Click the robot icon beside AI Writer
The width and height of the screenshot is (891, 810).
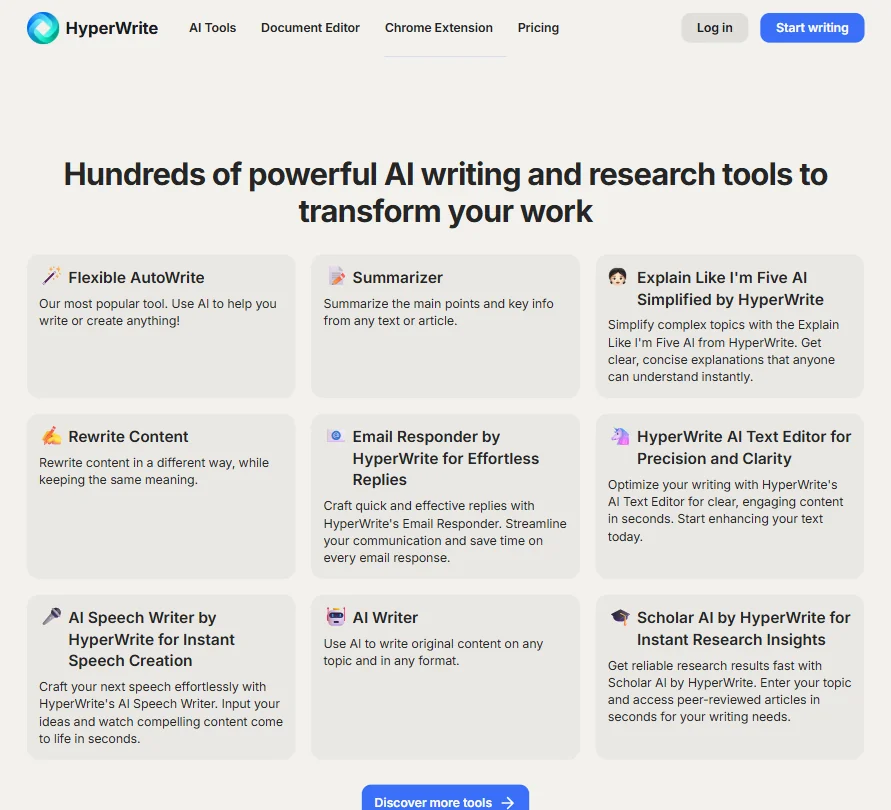[336, 617]
